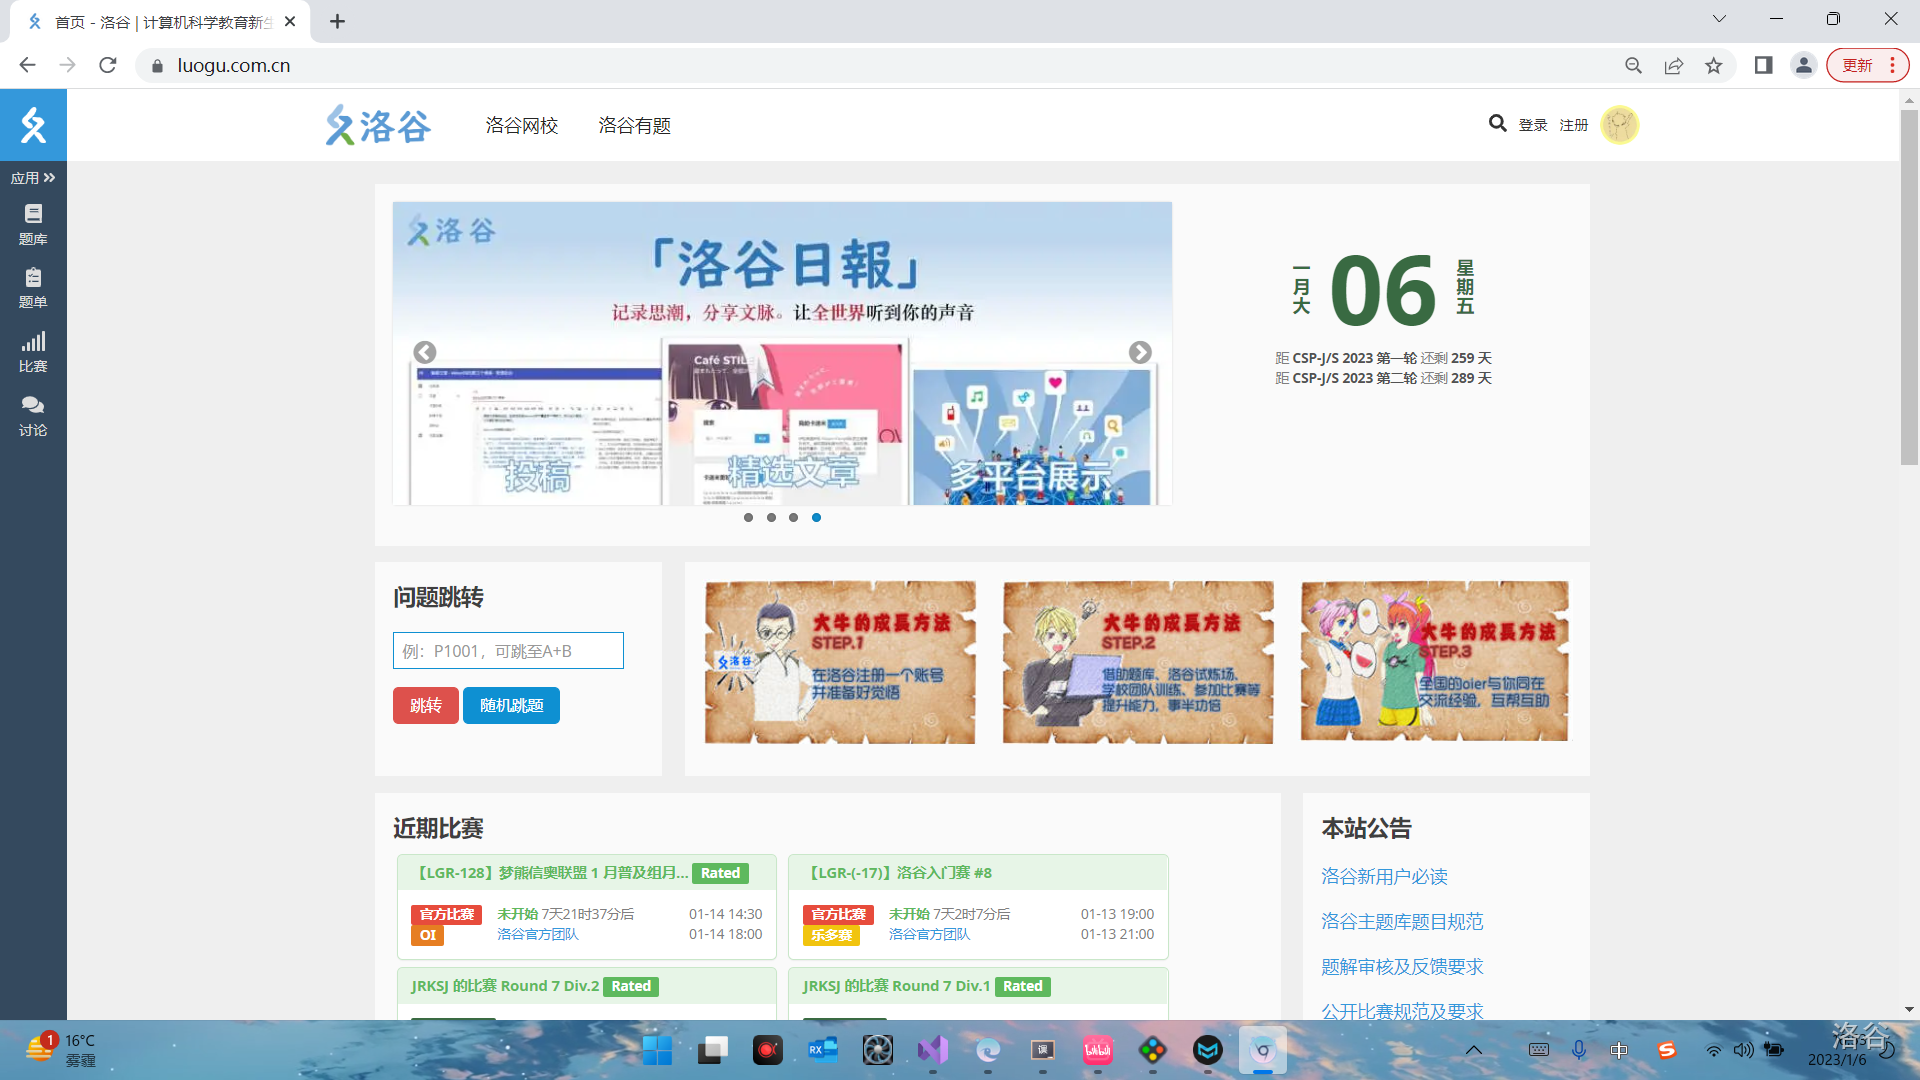Open the 比赛 contests sidebar icon
Viewport: 1920px width, 1080px height.
tap(33, 352)
